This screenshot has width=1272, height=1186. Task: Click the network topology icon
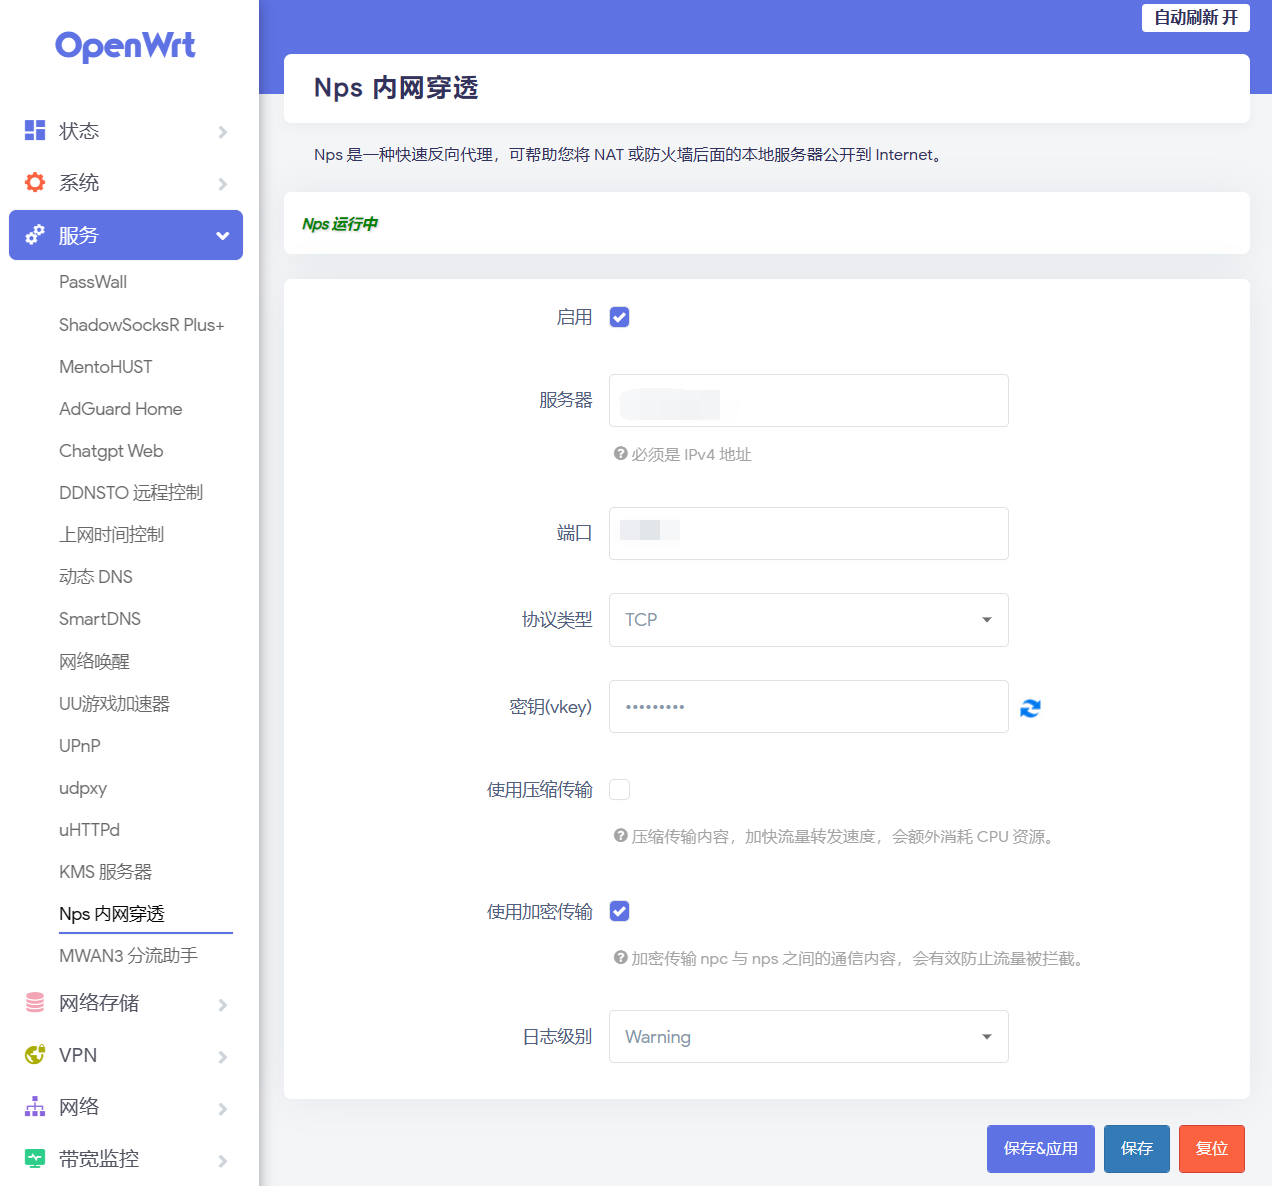35,1106
